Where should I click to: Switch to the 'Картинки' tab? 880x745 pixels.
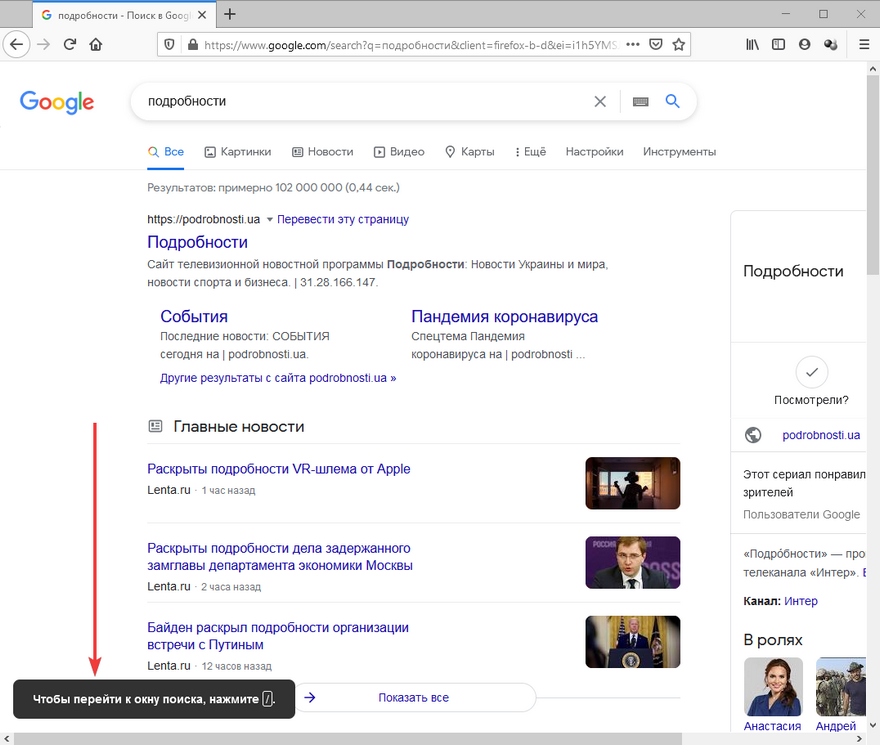[237, 152]
